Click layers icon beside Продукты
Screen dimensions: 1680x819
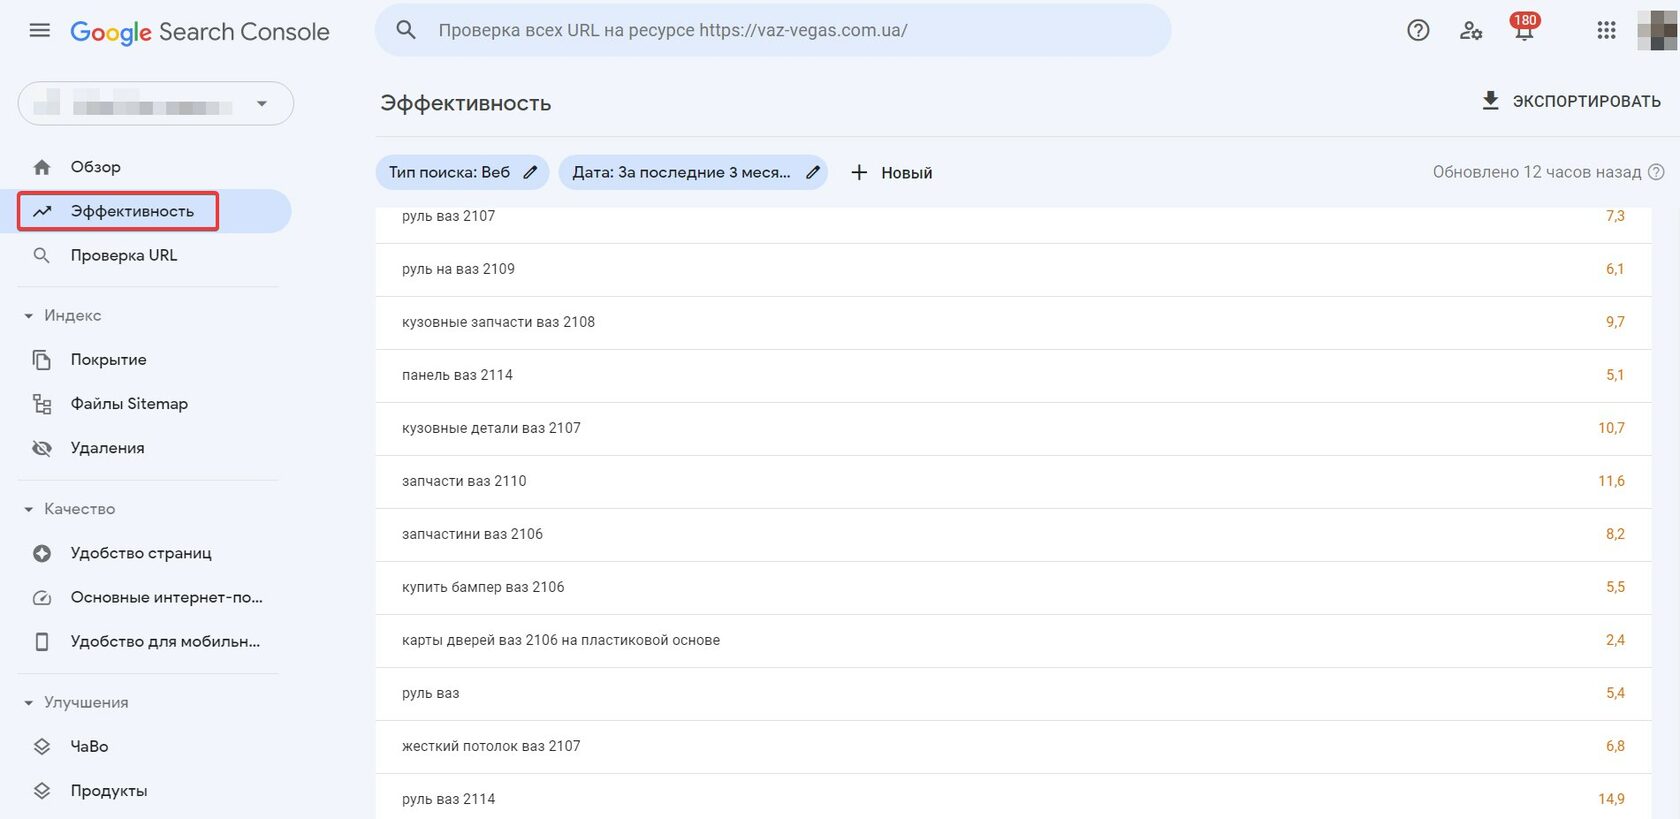point(42,791)
